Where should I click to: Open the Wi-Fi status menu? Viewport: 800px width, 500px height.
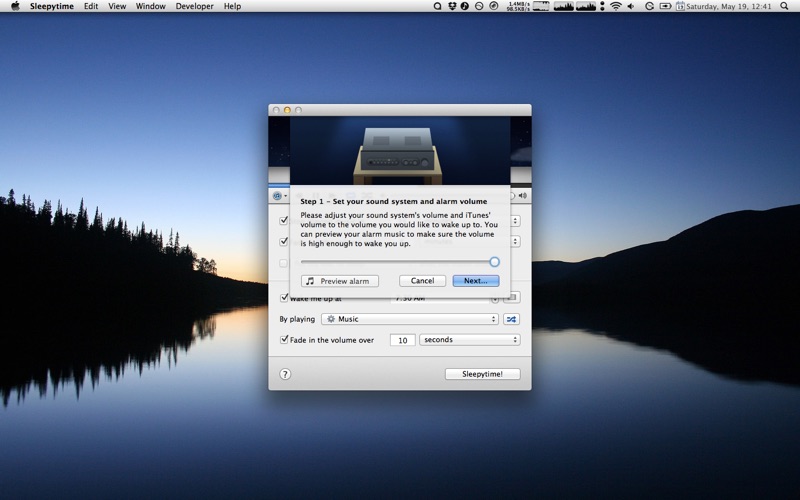pos(616,6)
